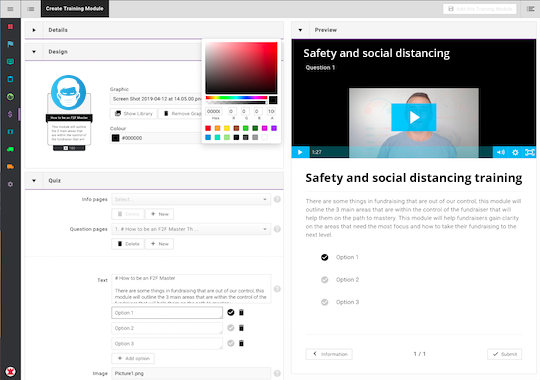Image resolution: width=540 pixels, height=380 pixels.
Task: Click help icon next to Text field
Action: [x=277, y=289]
